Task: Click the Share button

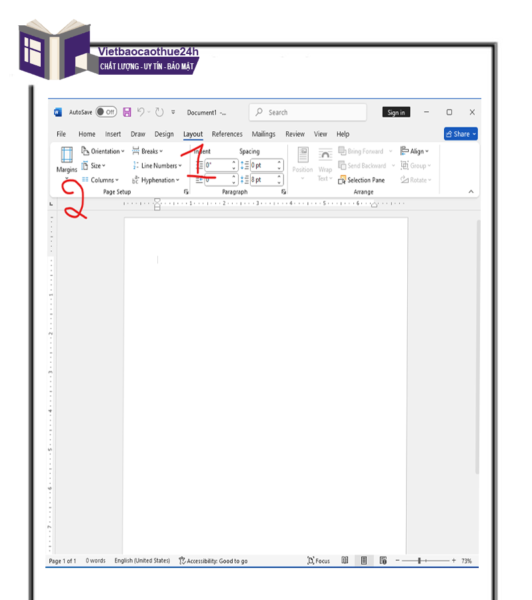Action: [461, 134]
